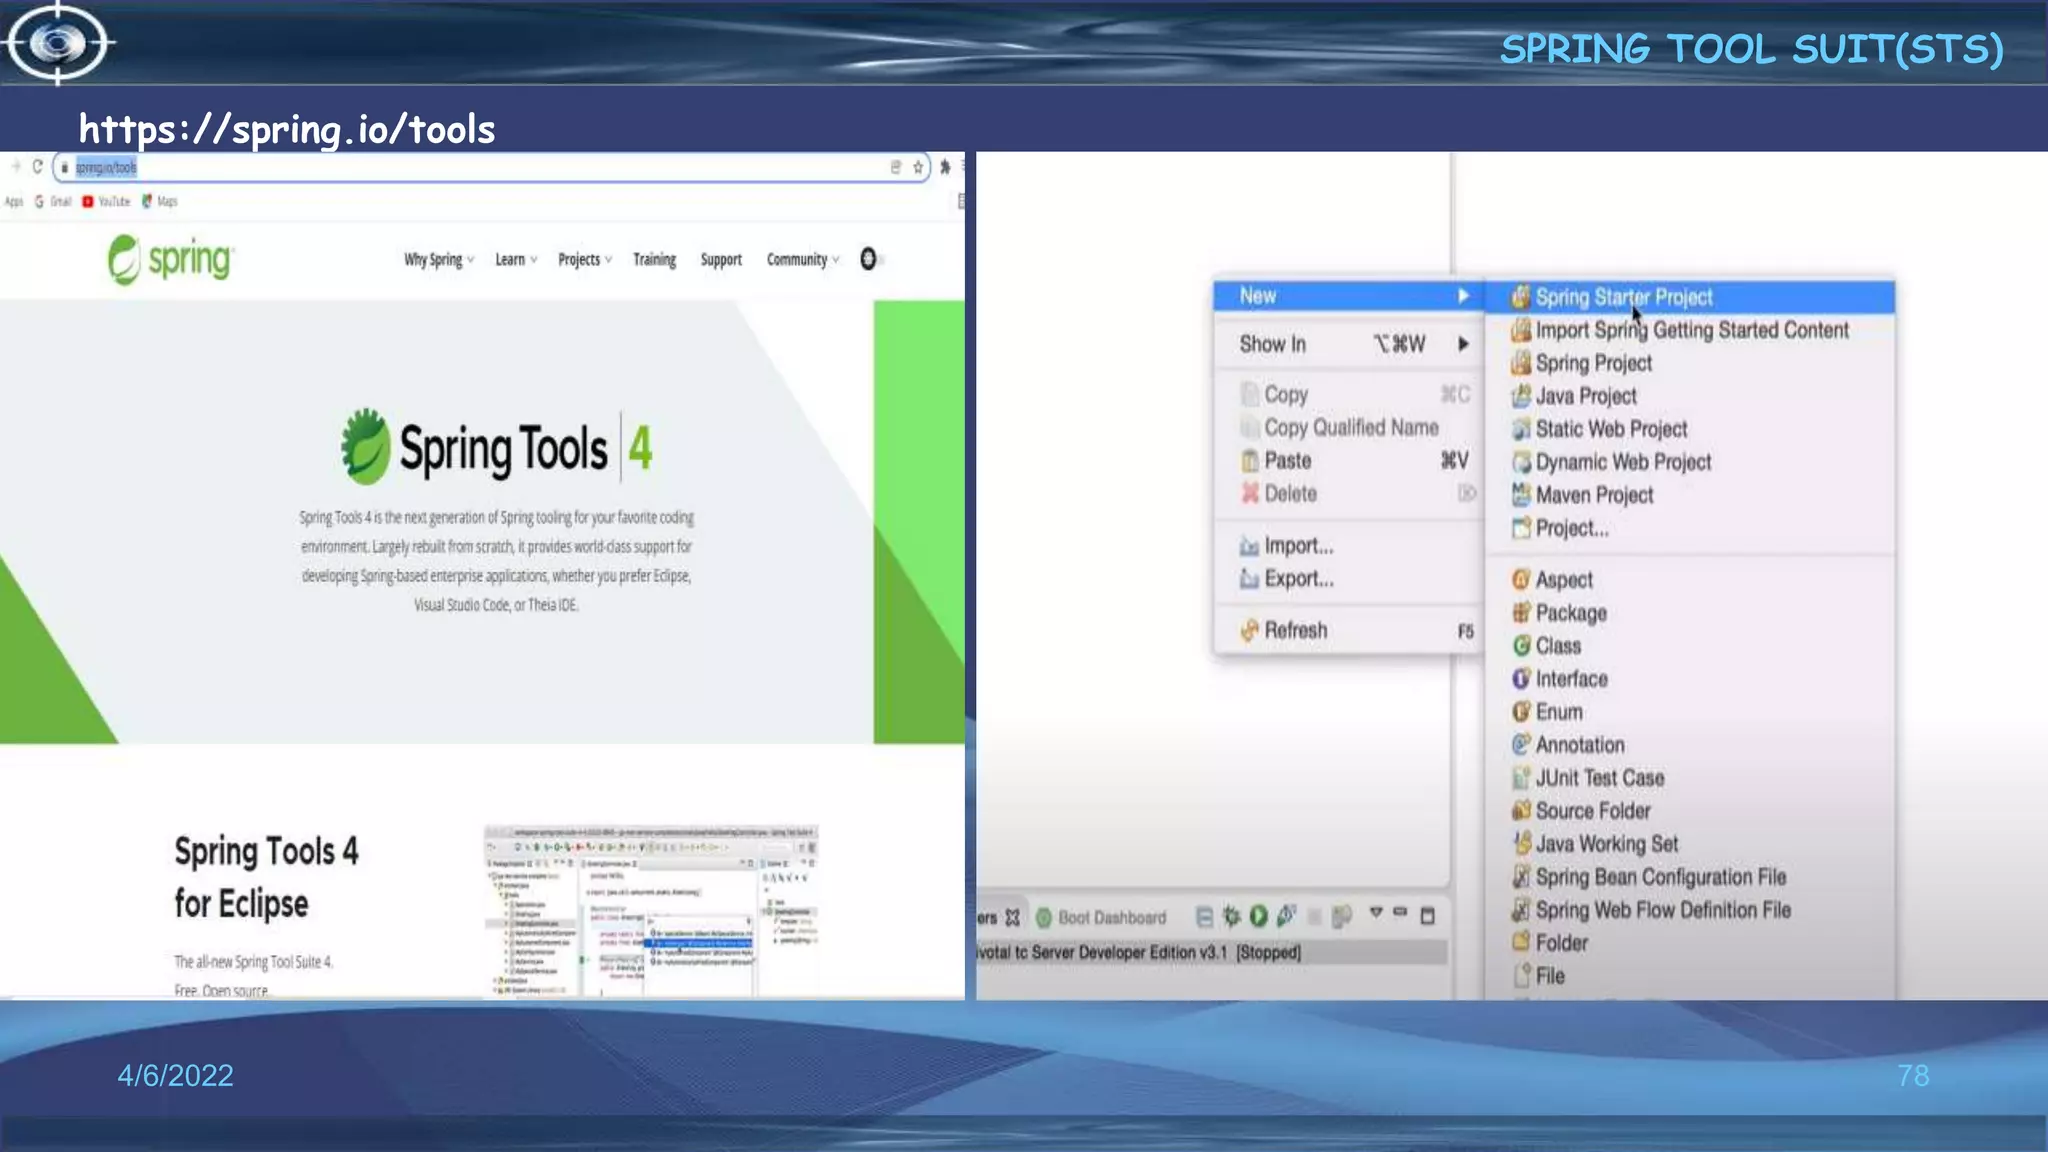Expand the New submenu arrow
Screen dimensions: 2048x1152
click(x=1463, y=296)
